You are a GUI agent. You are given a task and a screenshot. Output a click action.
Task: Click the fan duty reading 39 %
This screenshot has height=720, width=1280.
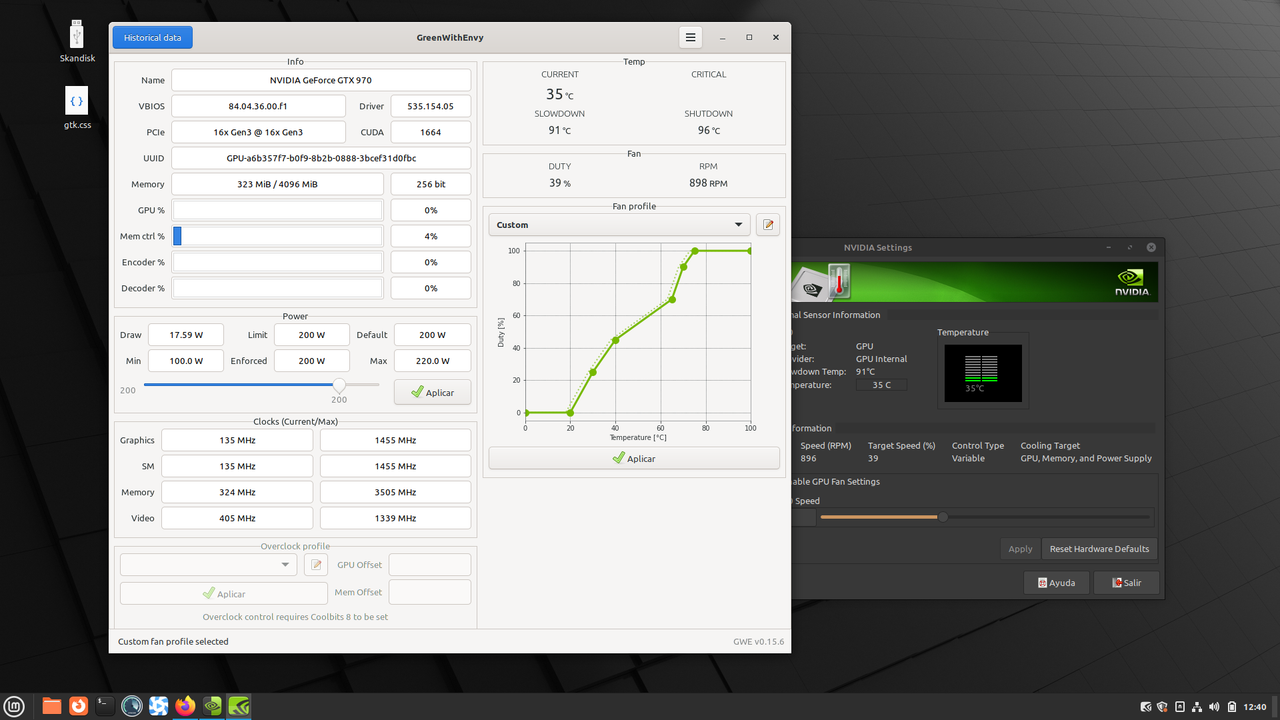560,183
